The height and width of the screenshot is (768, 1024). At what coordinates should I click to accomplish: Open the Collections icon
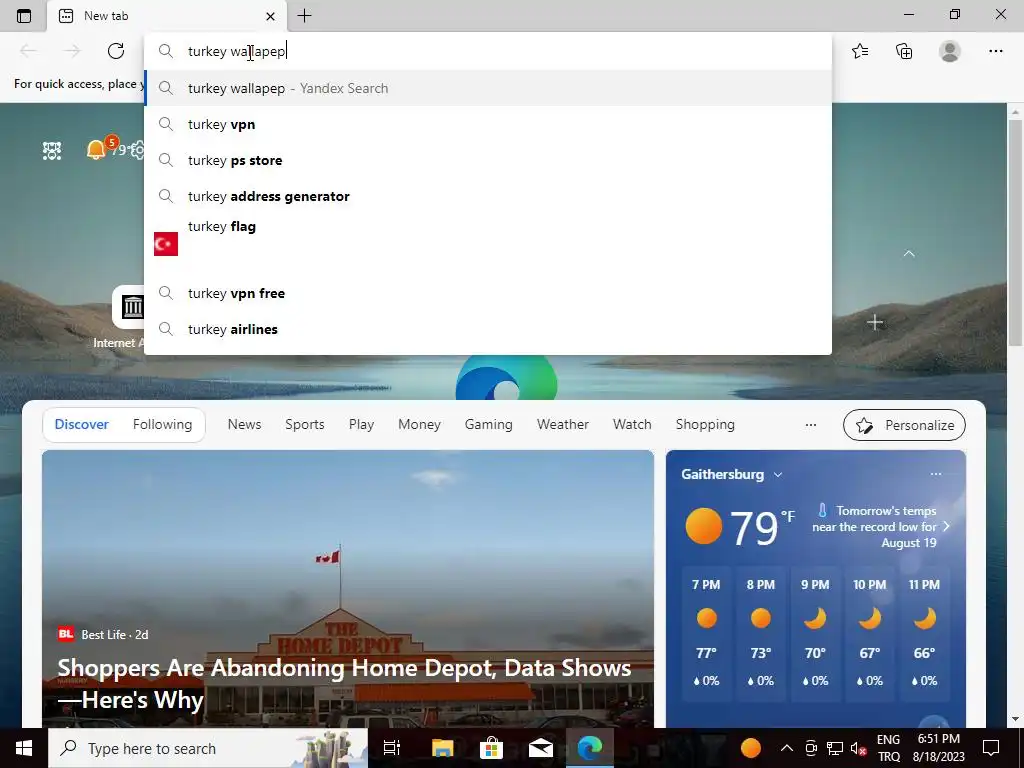904,51
